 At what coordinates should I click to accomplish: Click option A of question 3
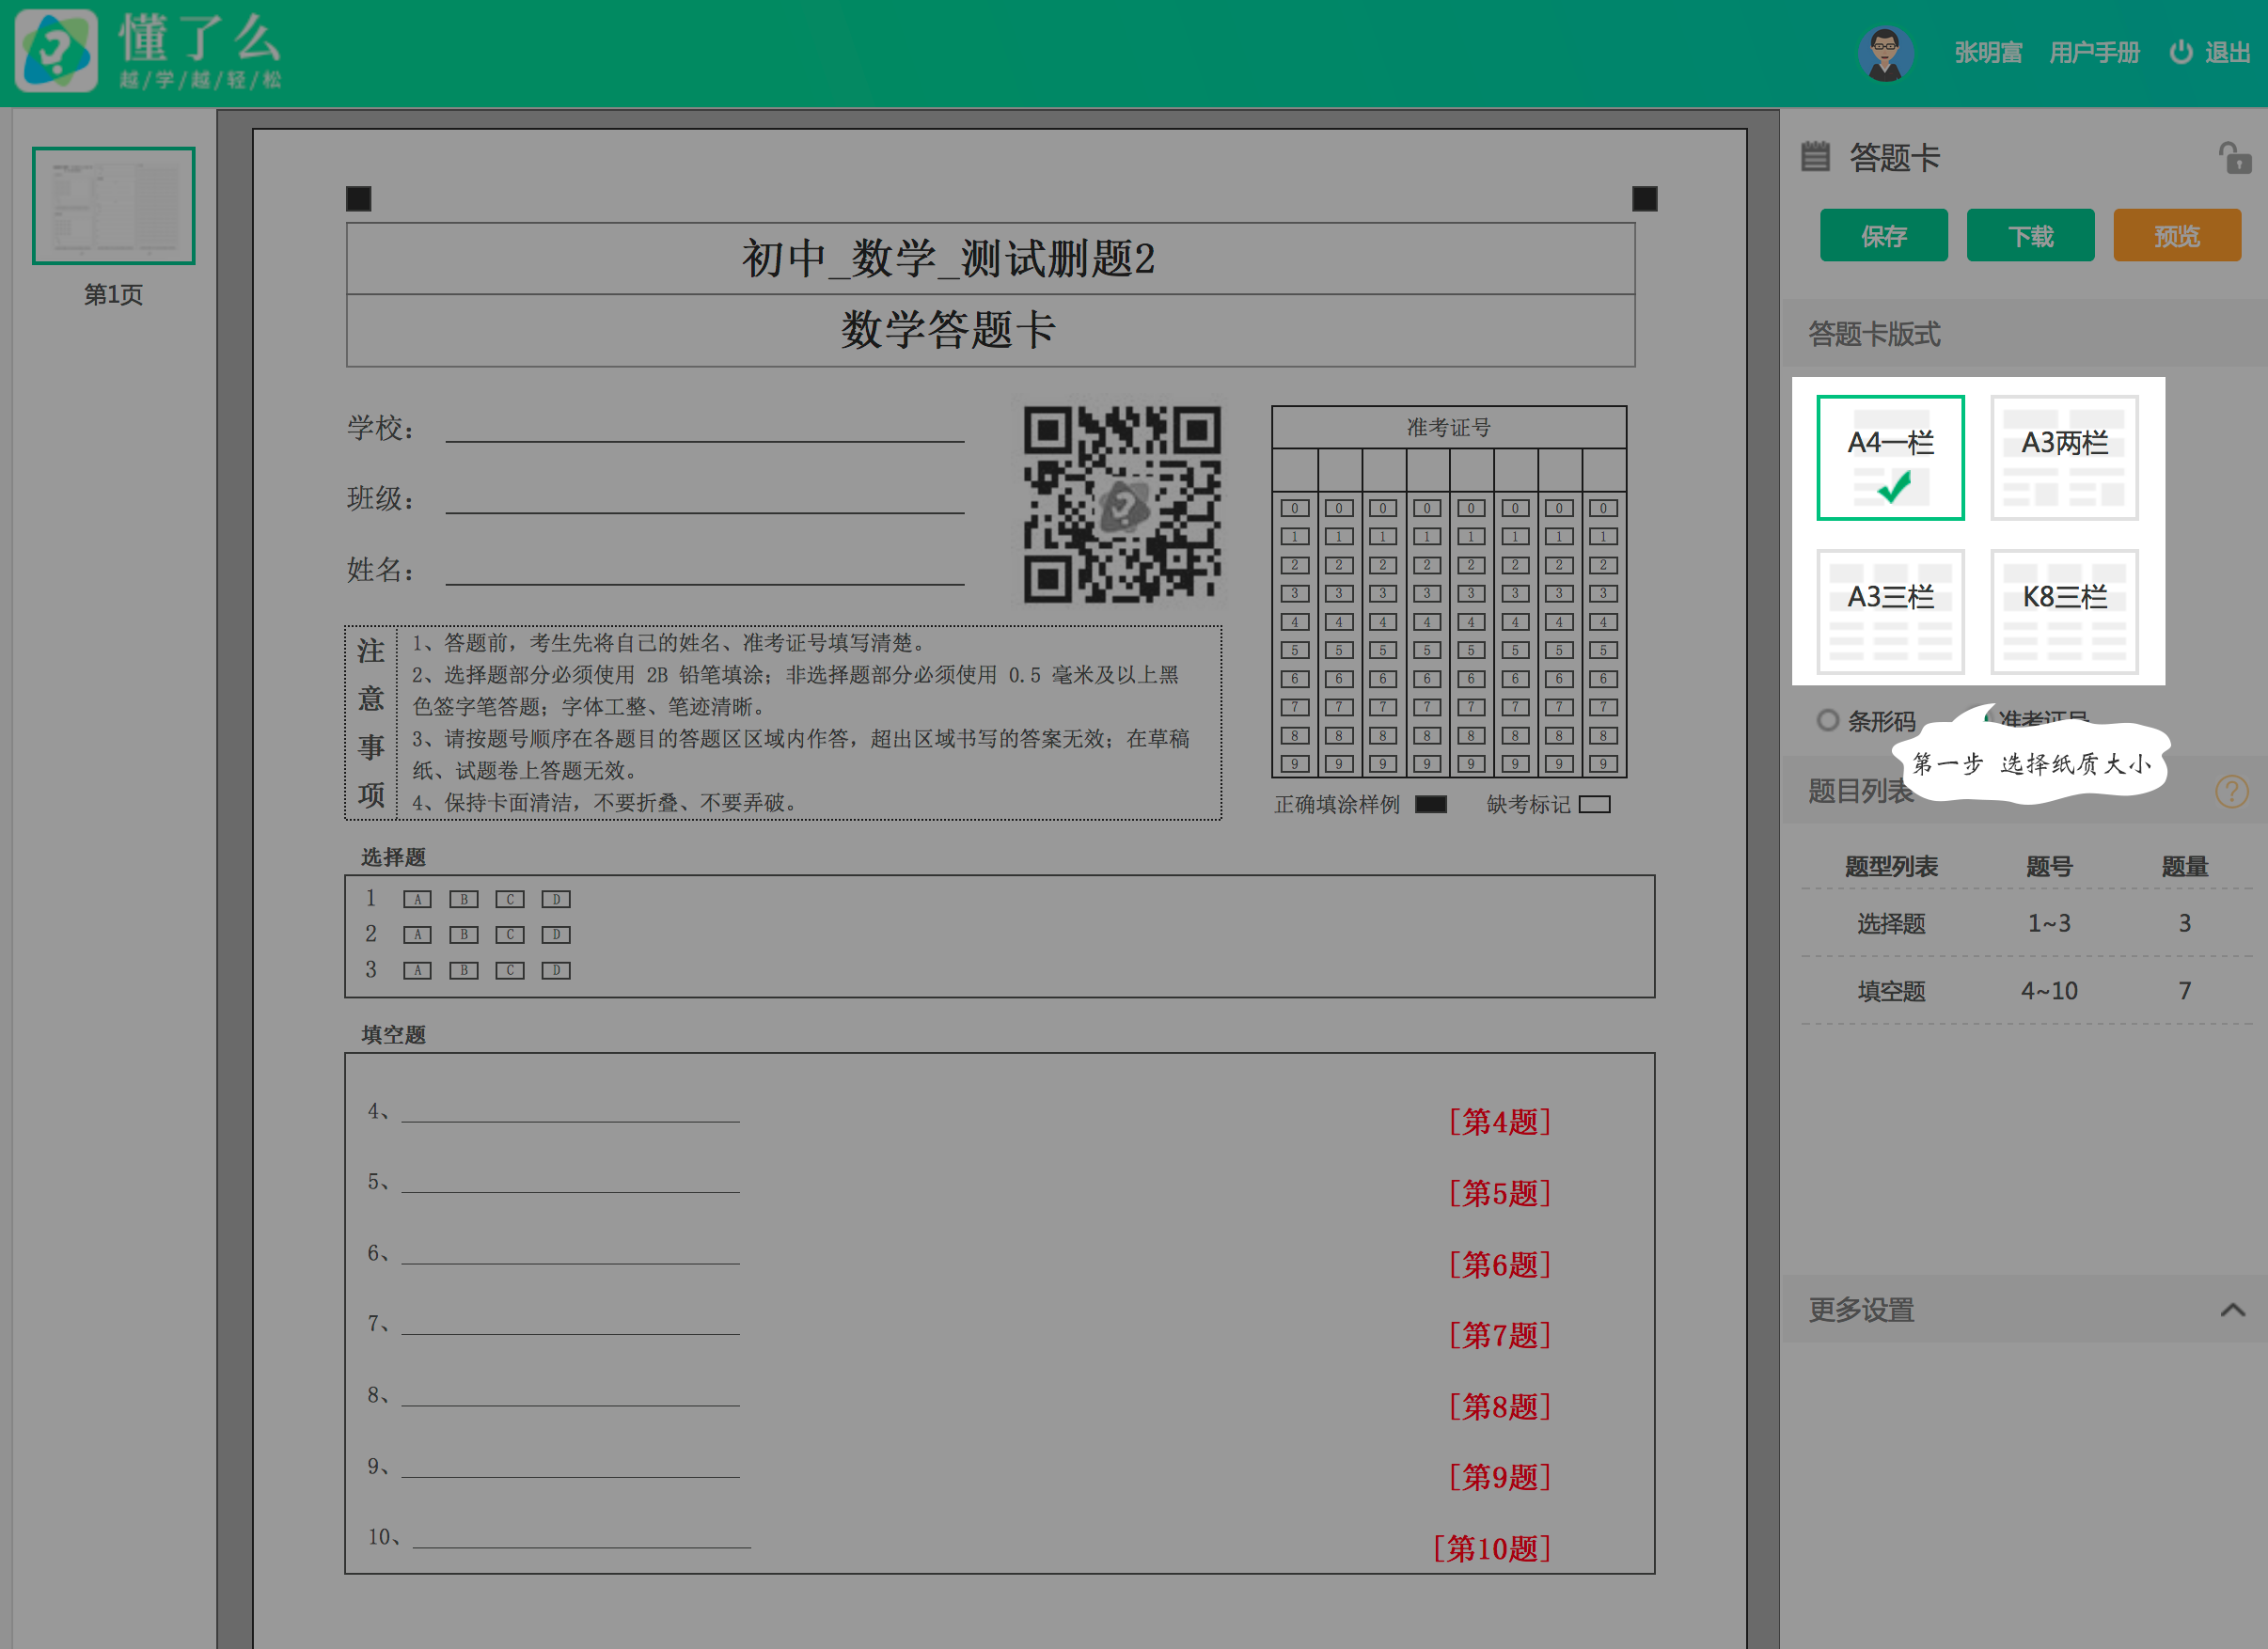417,970
